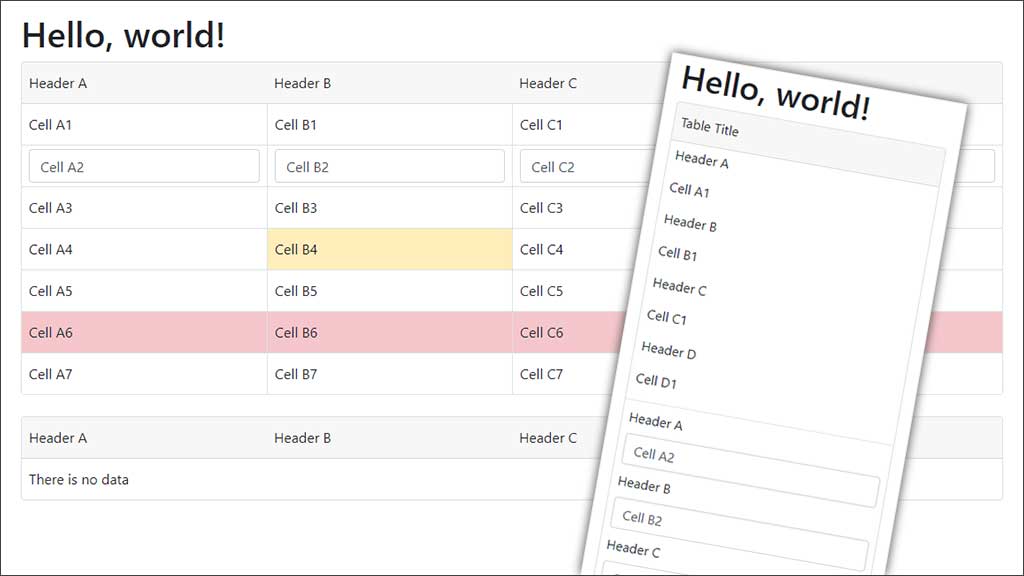Click the There is no data row
The height and width of the screenshot is (576, 1024).
[79, 480]
